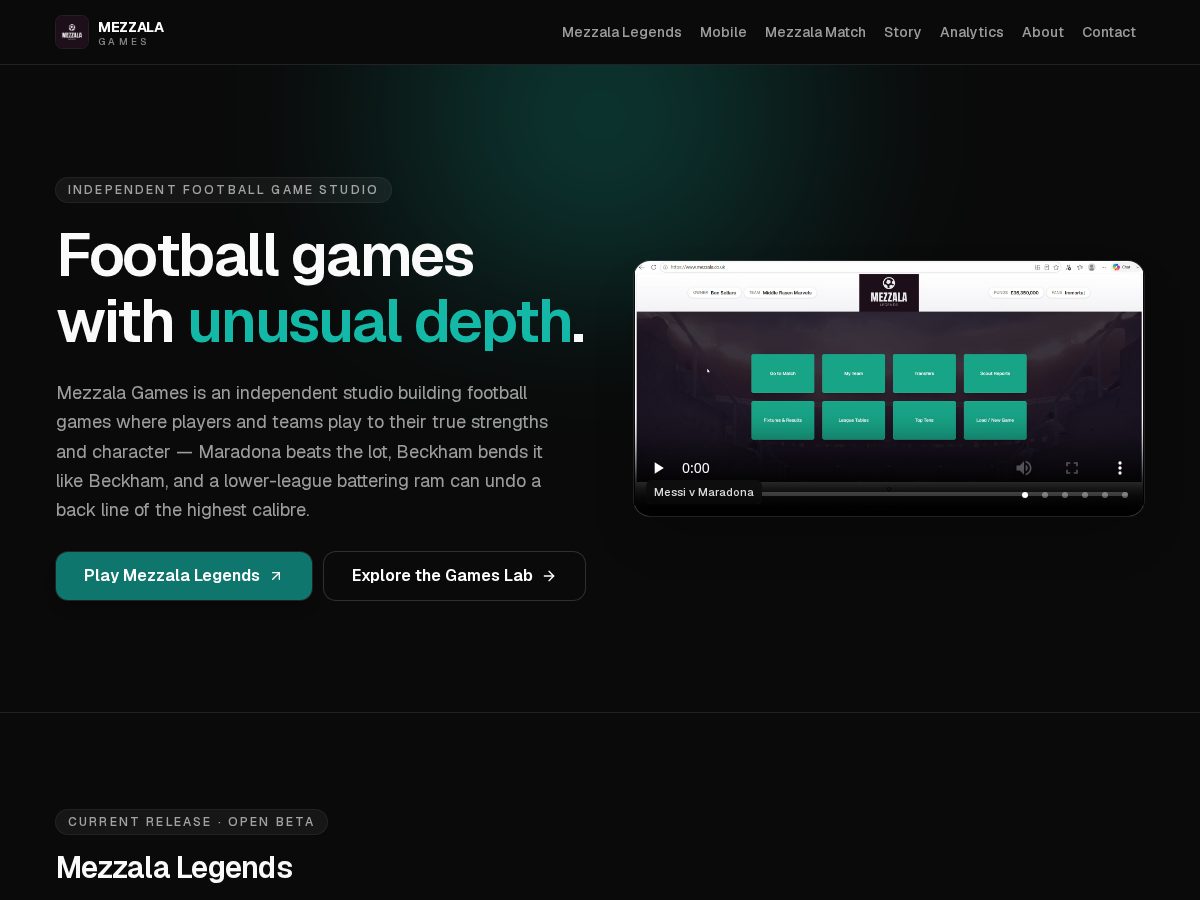
Task: Click the video's 0:00 time display
Action: click(x=696, y=468)
